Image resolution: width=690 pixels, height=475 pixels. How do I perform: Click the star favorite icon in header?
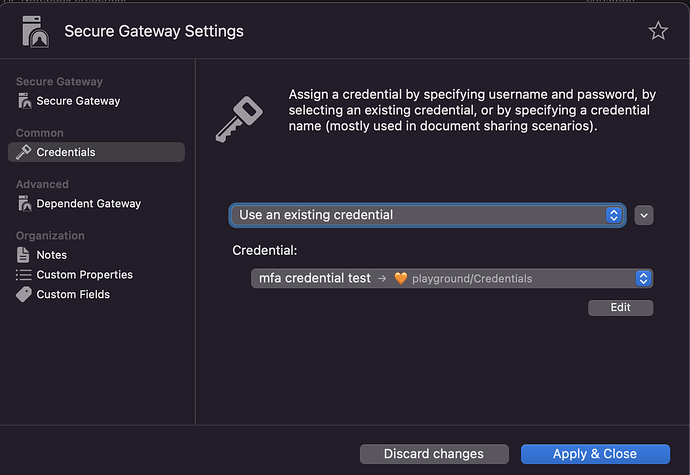coord(657,31)
